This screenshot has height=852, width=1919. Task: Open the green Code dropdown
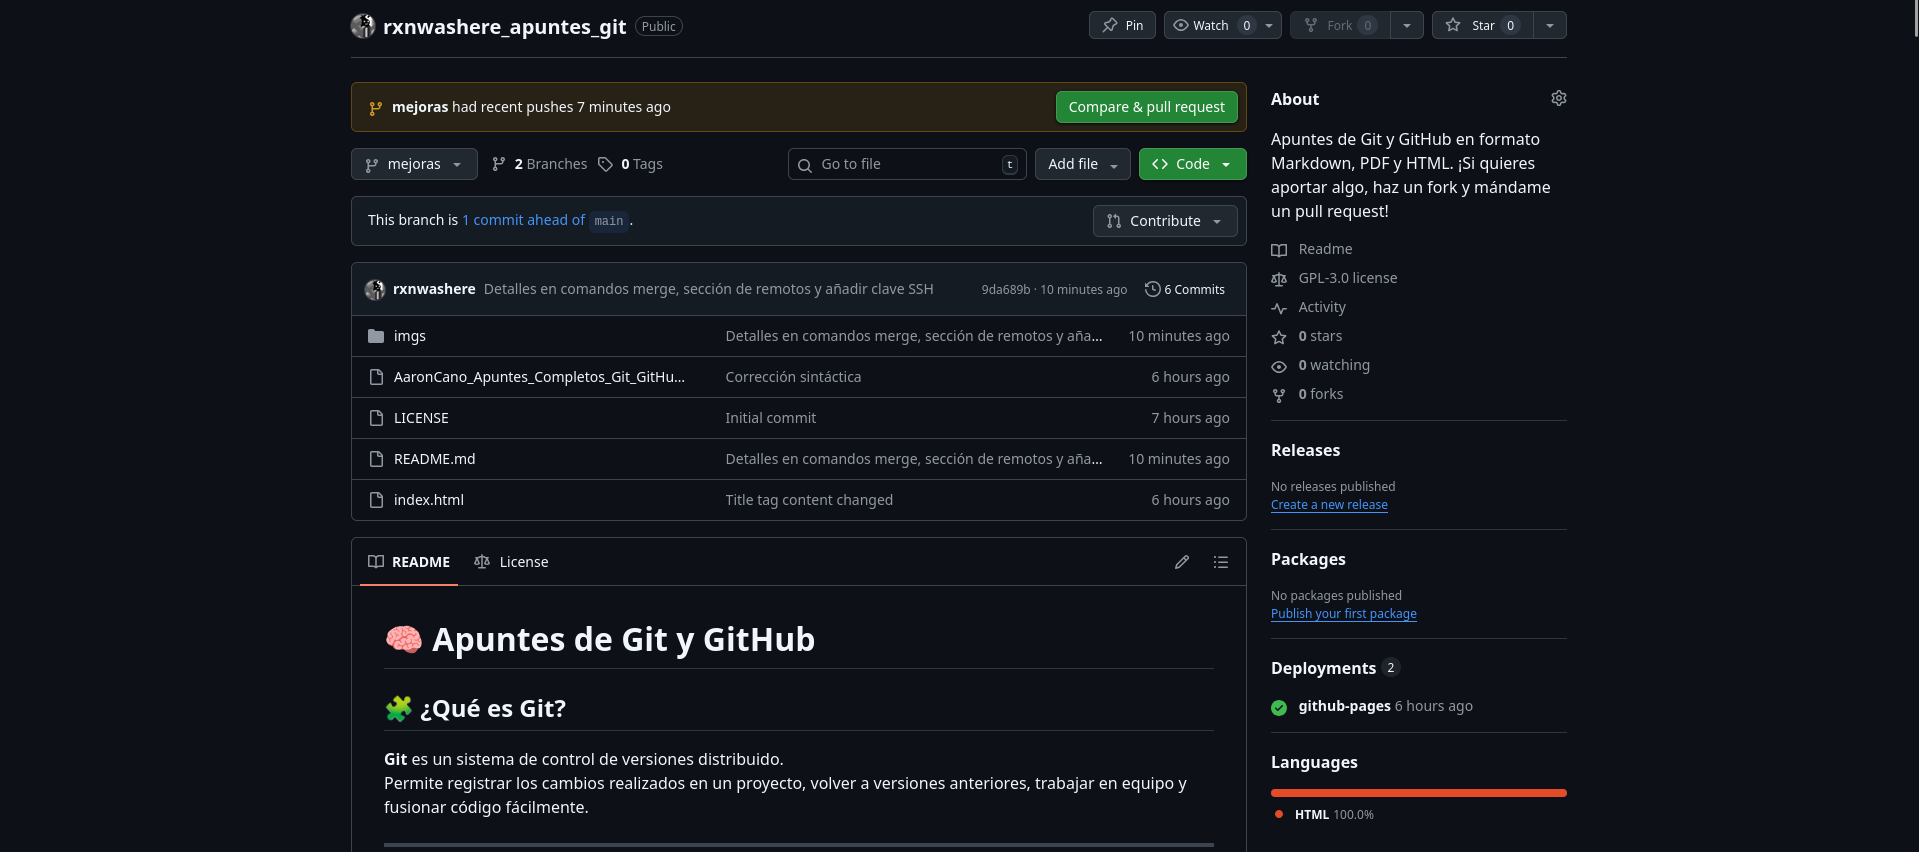pyautogui.click(x=1192, y=164)
